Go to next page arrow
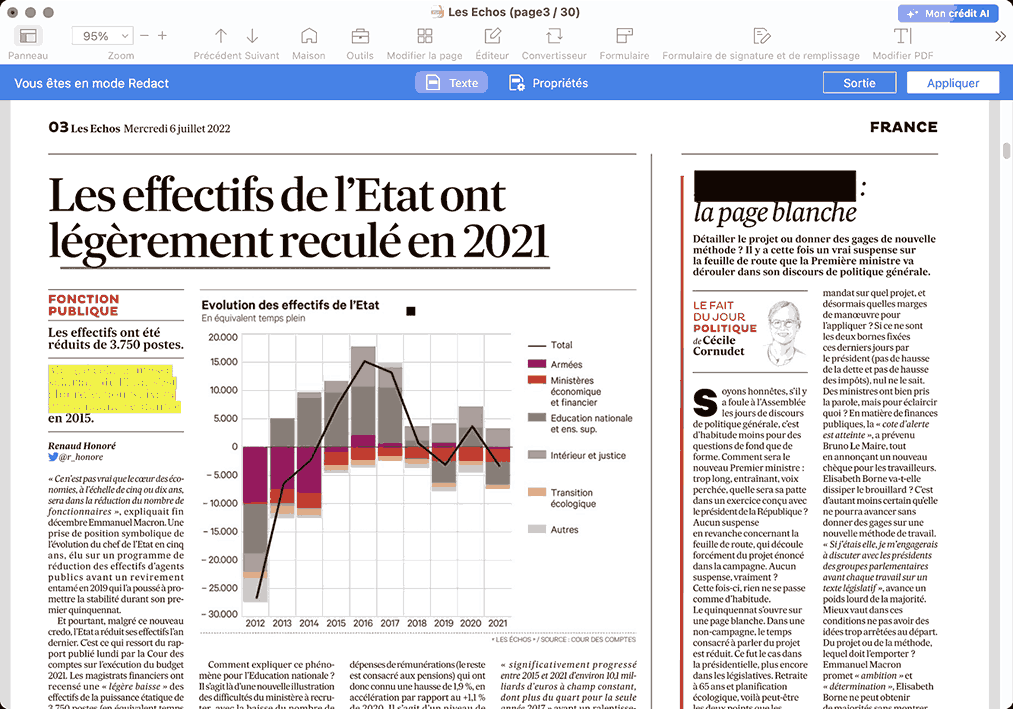Screen dimensions: 1013x709 [252, 36]
